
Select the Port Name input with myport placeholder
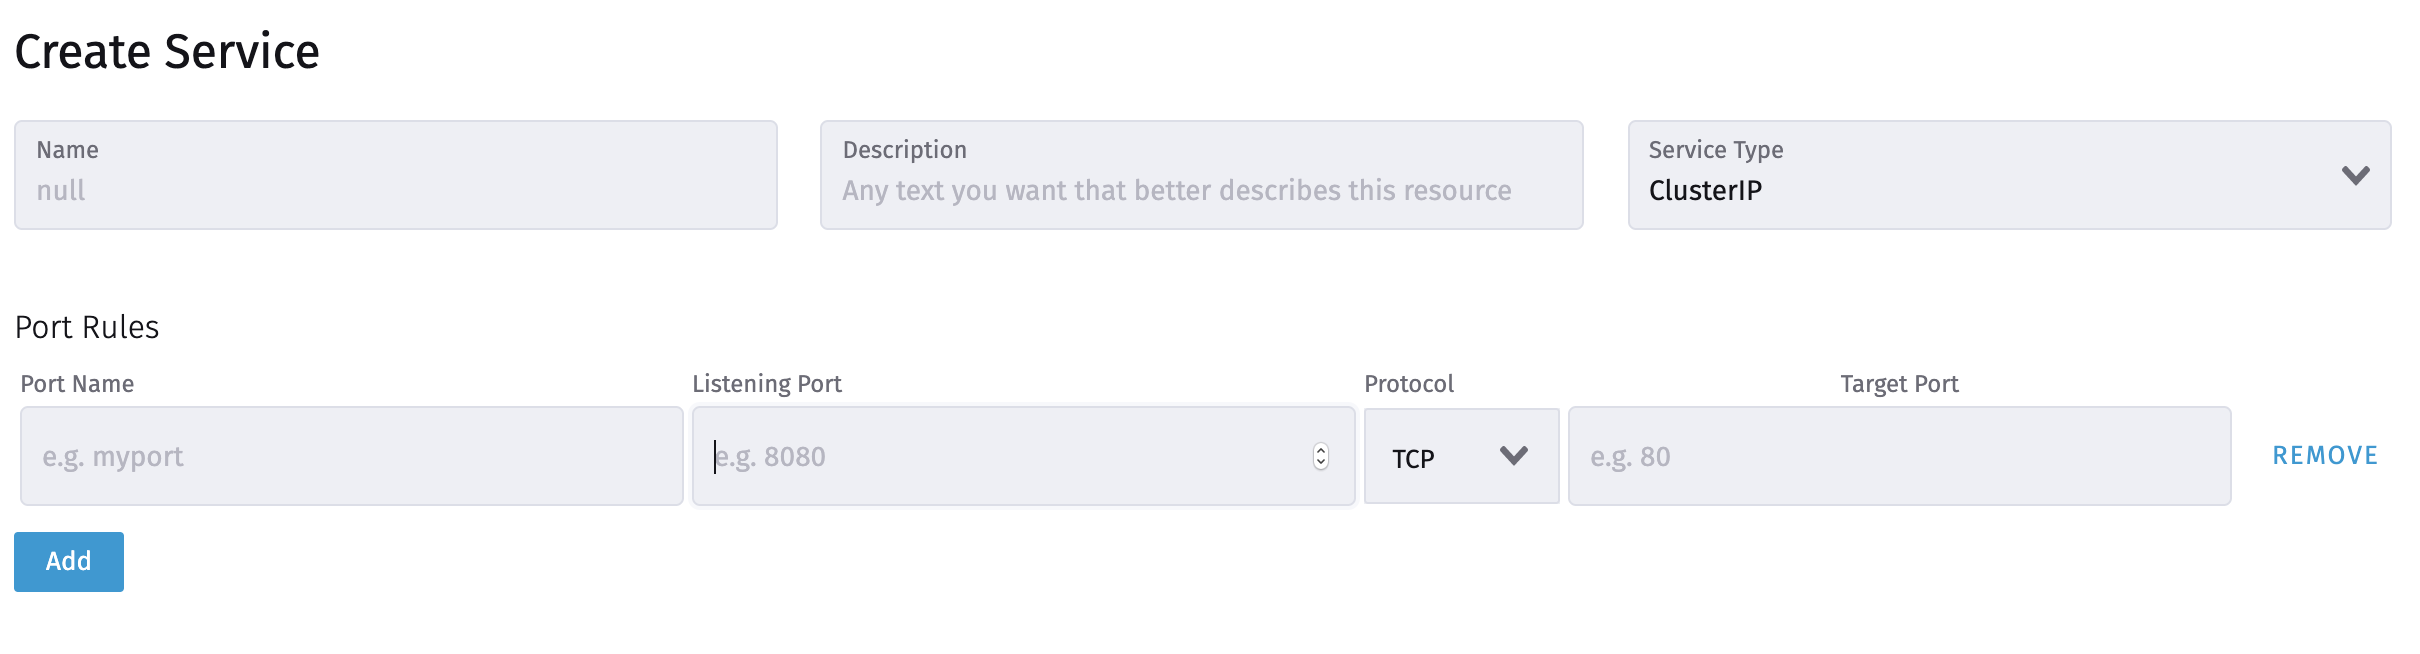pyautogui.click(x=352, y=456)
